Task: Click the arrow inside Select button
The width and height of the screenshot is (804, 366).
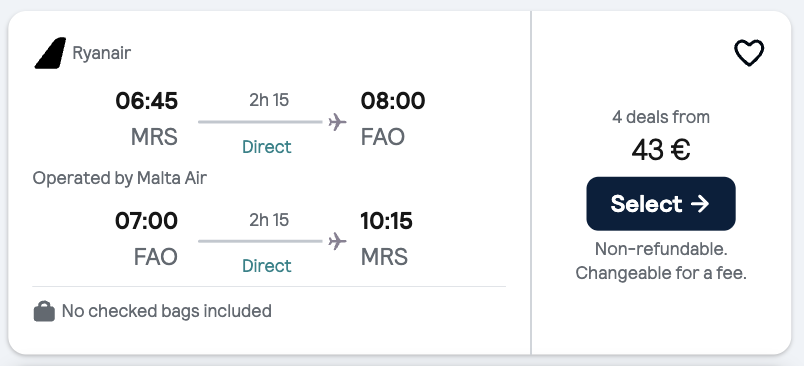Action: (700, 204)
